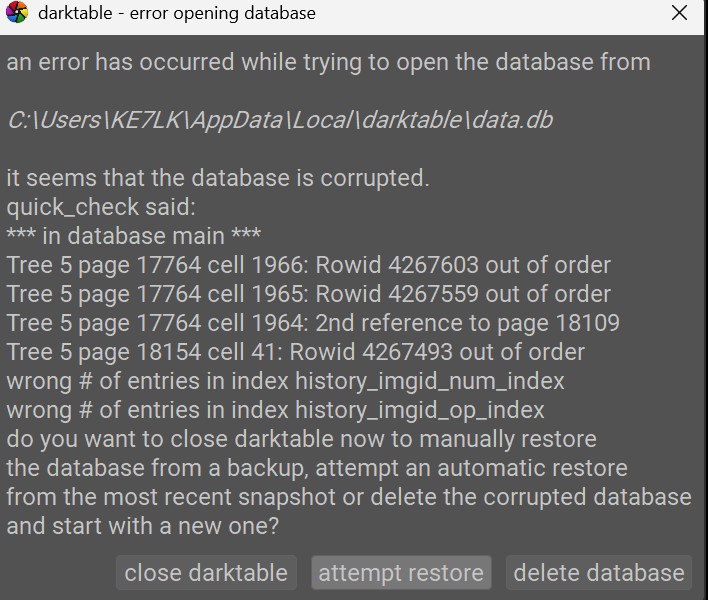The height and width of the screenshot is (600, 708).
Task: Close the error dialog with X
Action: click(679, 13)
